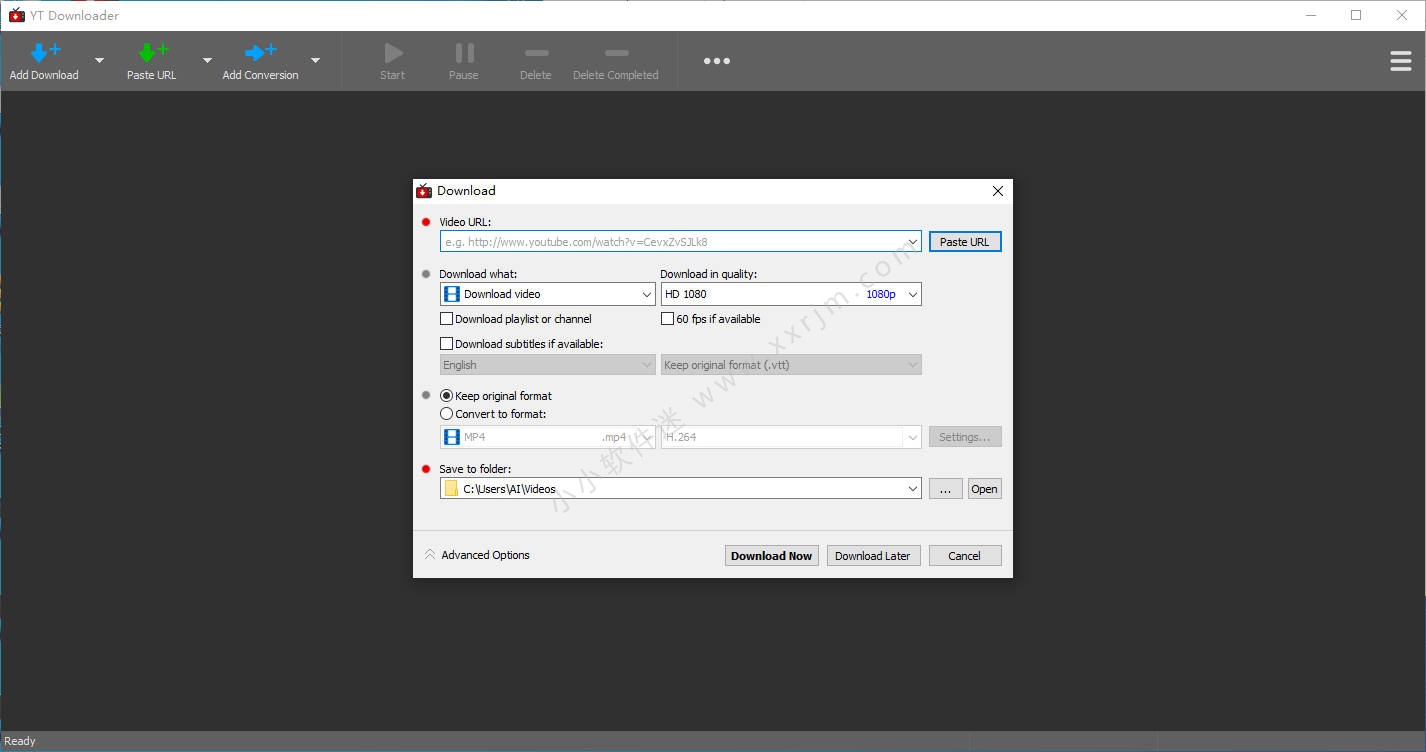The image size is (1426, 752).
Task: Open the Download what combo box
Action: pyautogui.click(x=548, y=294)
